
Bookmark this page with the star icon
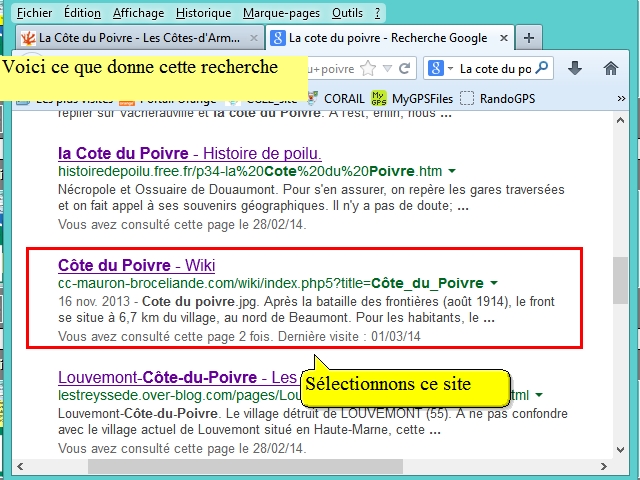(x=368, y=68)
